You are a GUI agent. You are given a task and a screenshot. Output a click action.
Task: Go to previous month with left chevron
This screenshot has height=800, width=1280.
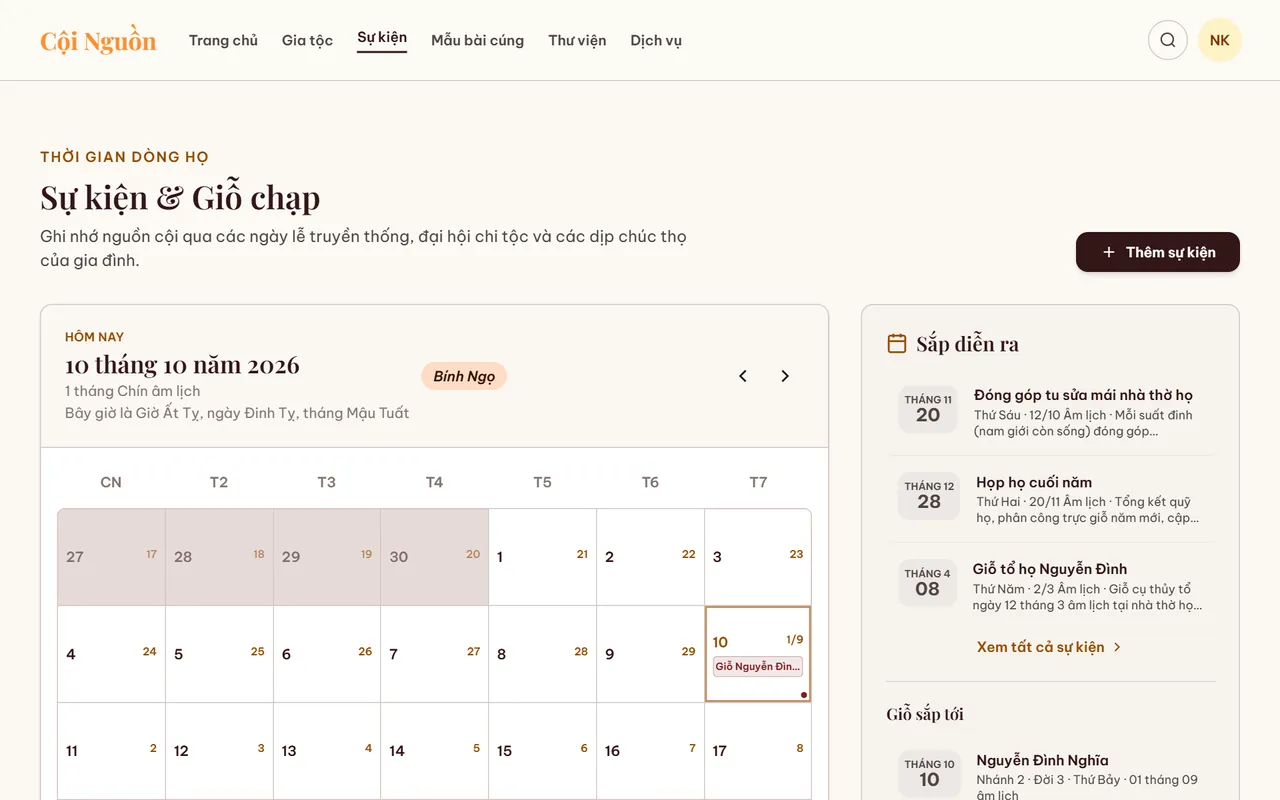click(x=743, y=376)
